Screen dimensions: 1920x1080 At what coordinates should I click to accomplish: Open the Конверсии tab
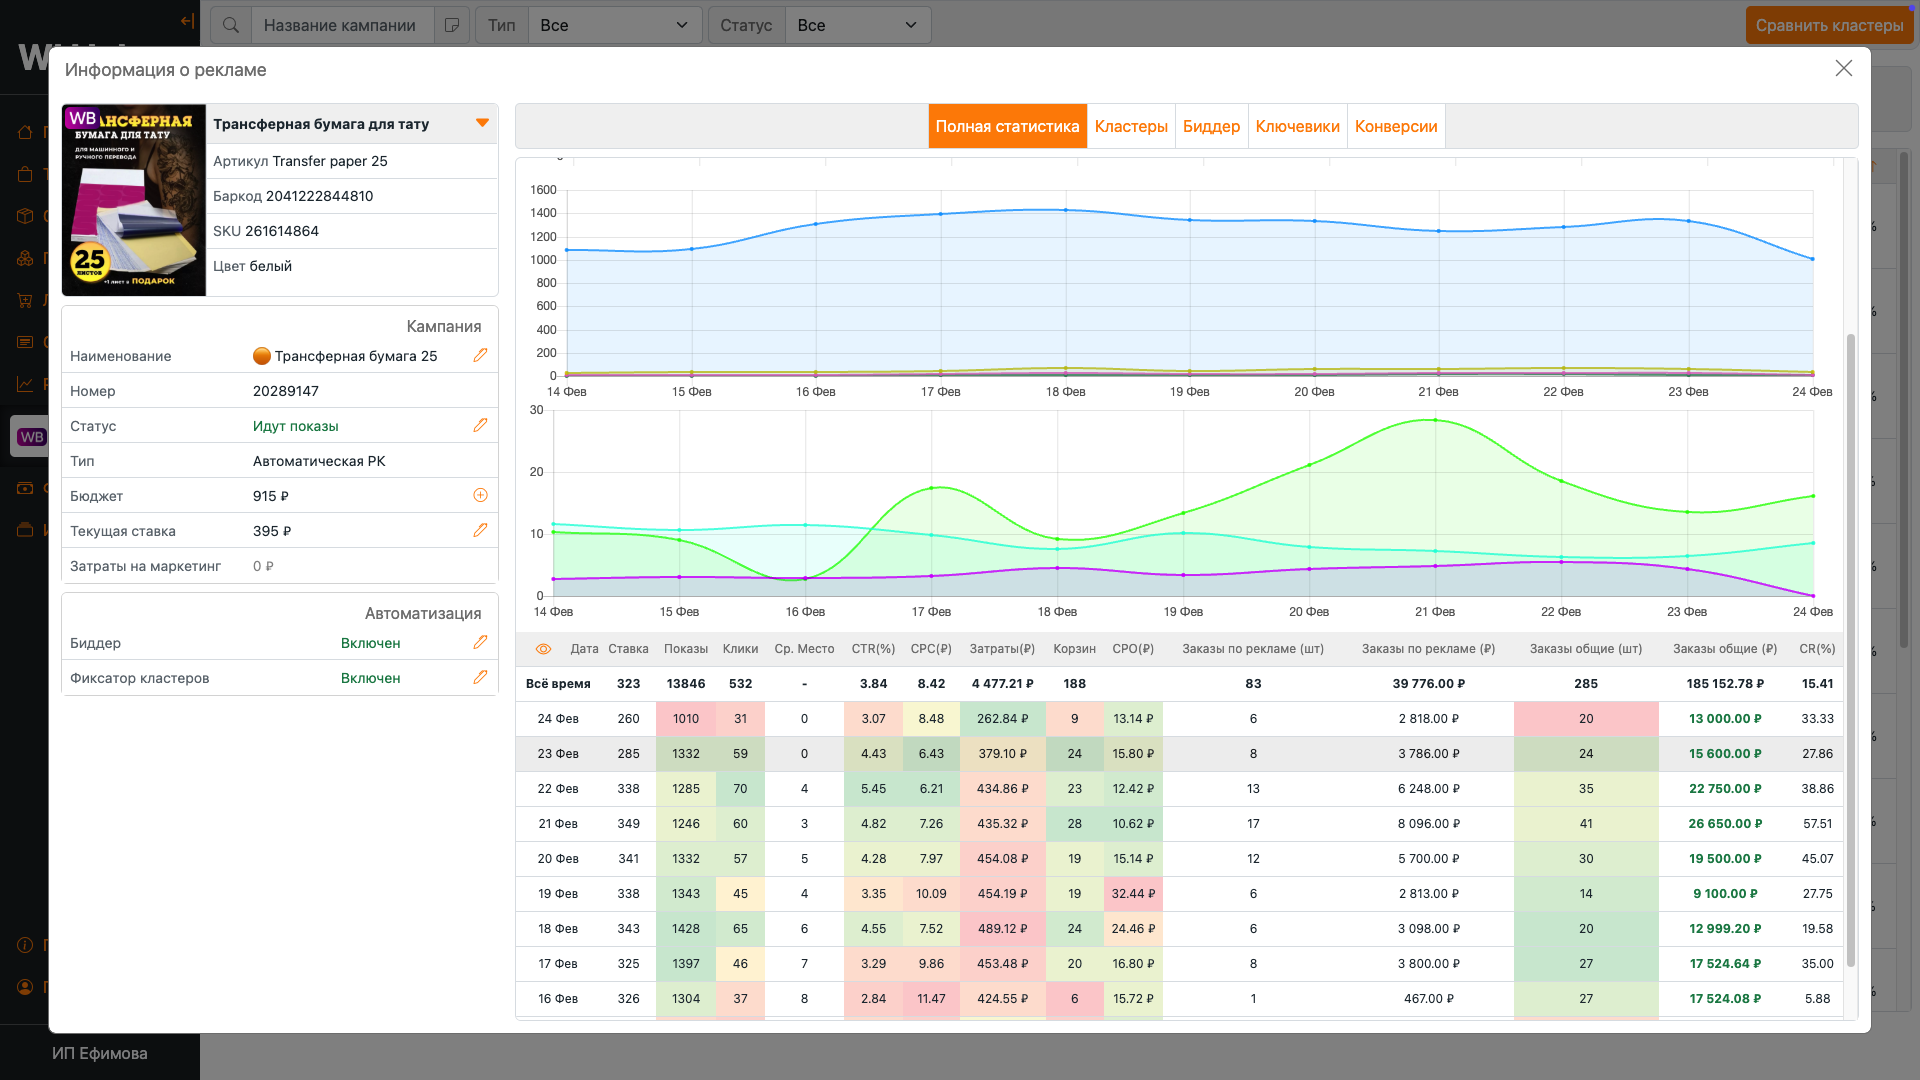[1395, 126]
